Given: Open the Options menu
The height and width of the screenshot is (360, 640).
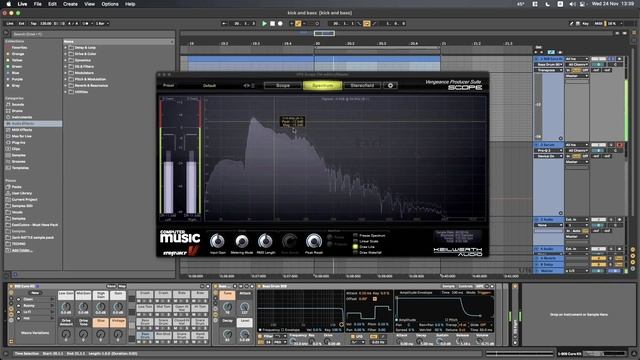Looking at the screenshot, I should click(110, 4).
